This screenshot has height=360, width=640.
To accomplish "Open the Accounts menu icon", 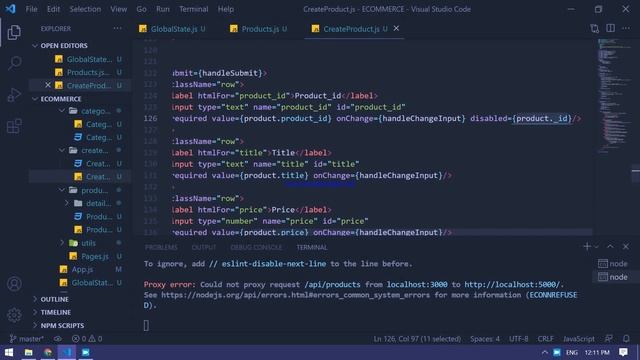I will [x=14, y=284].
